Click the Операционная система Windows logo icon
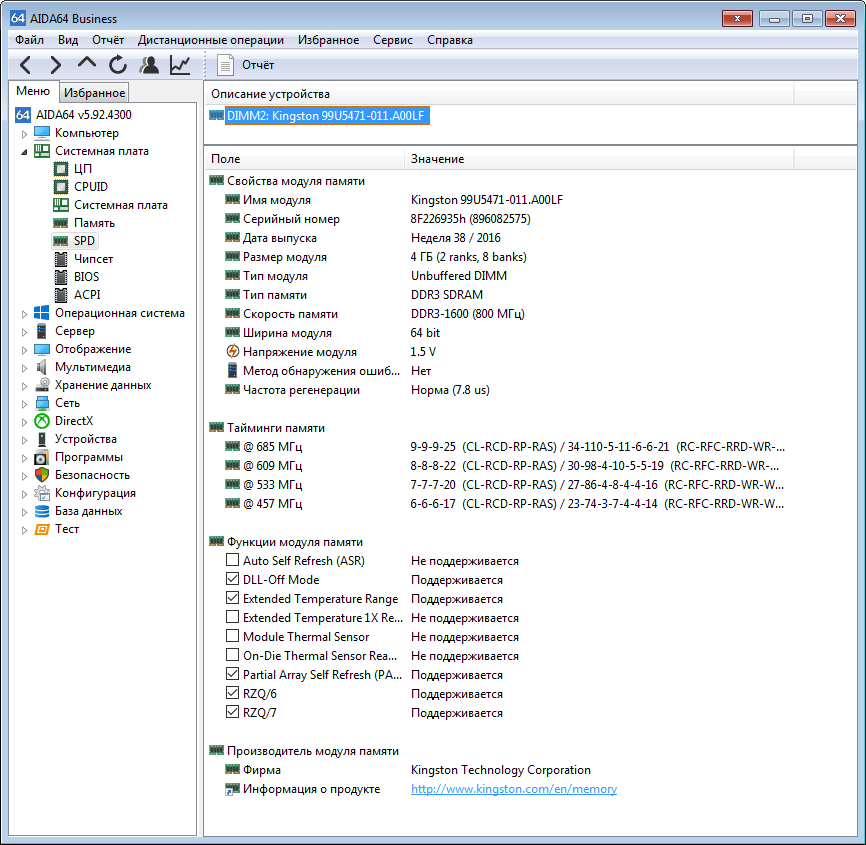Image resolution: width=866 pixels, height=845 pixels. click(41, 313)
